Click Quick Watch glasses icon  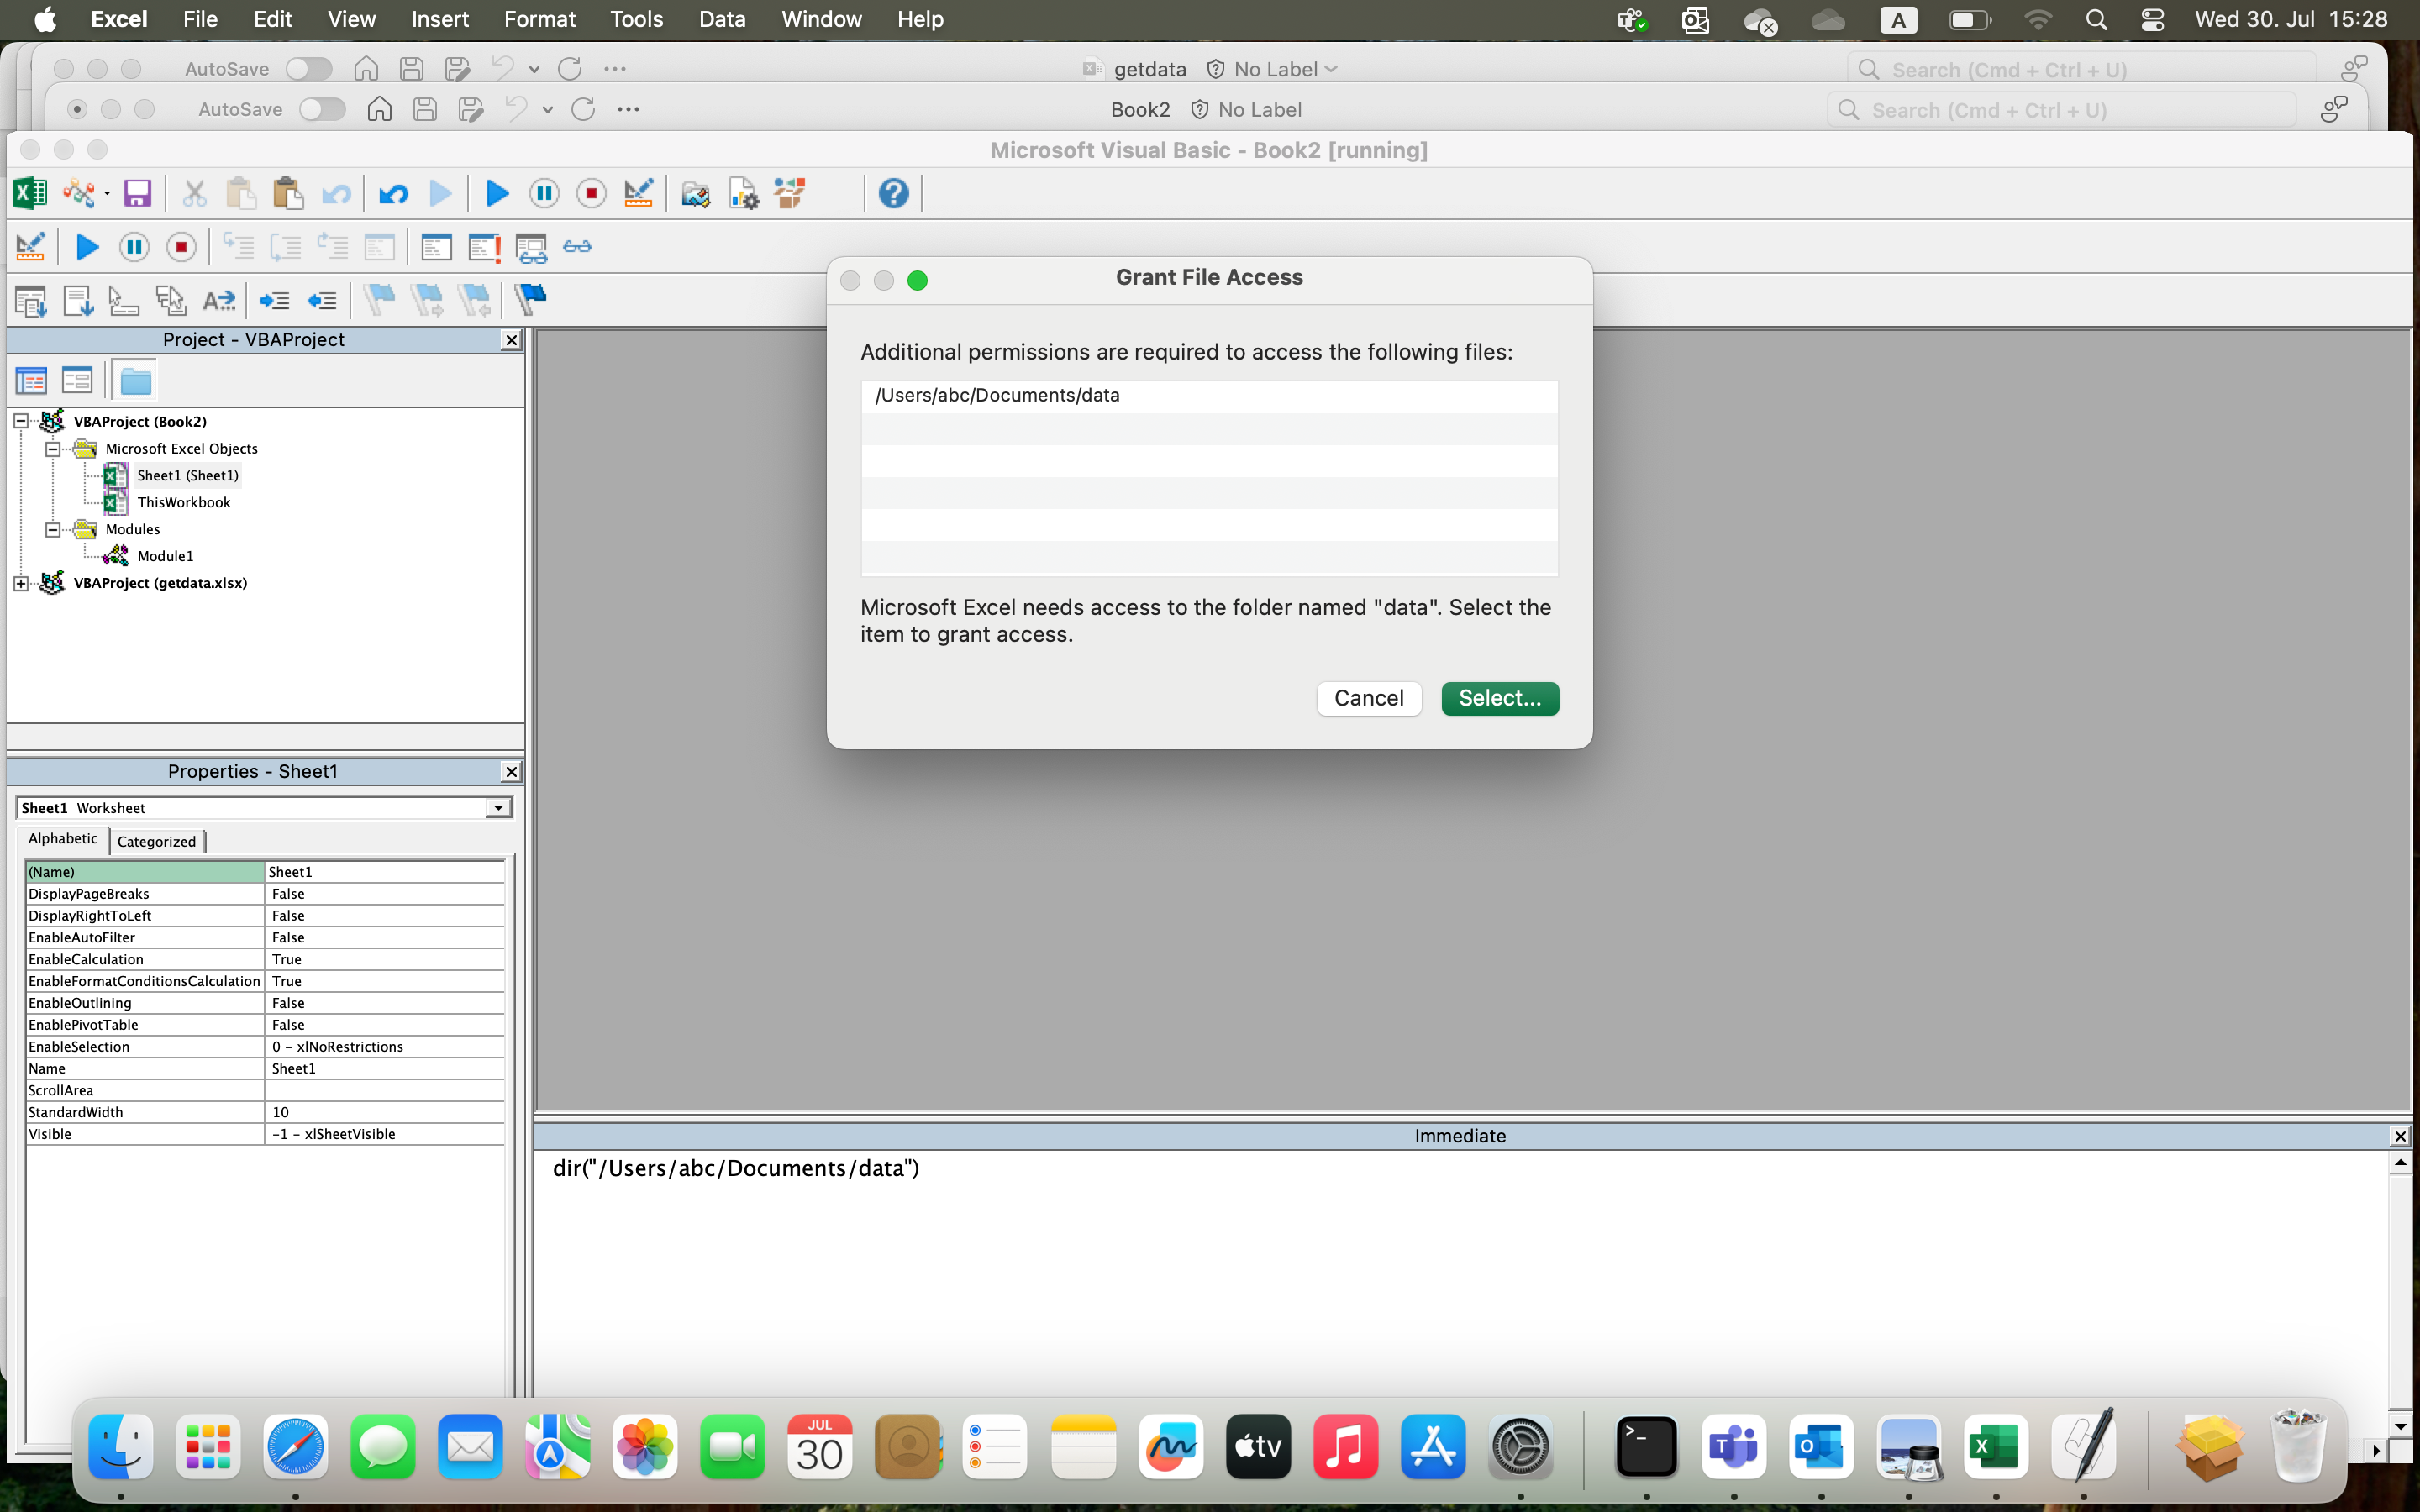[577, 247]
